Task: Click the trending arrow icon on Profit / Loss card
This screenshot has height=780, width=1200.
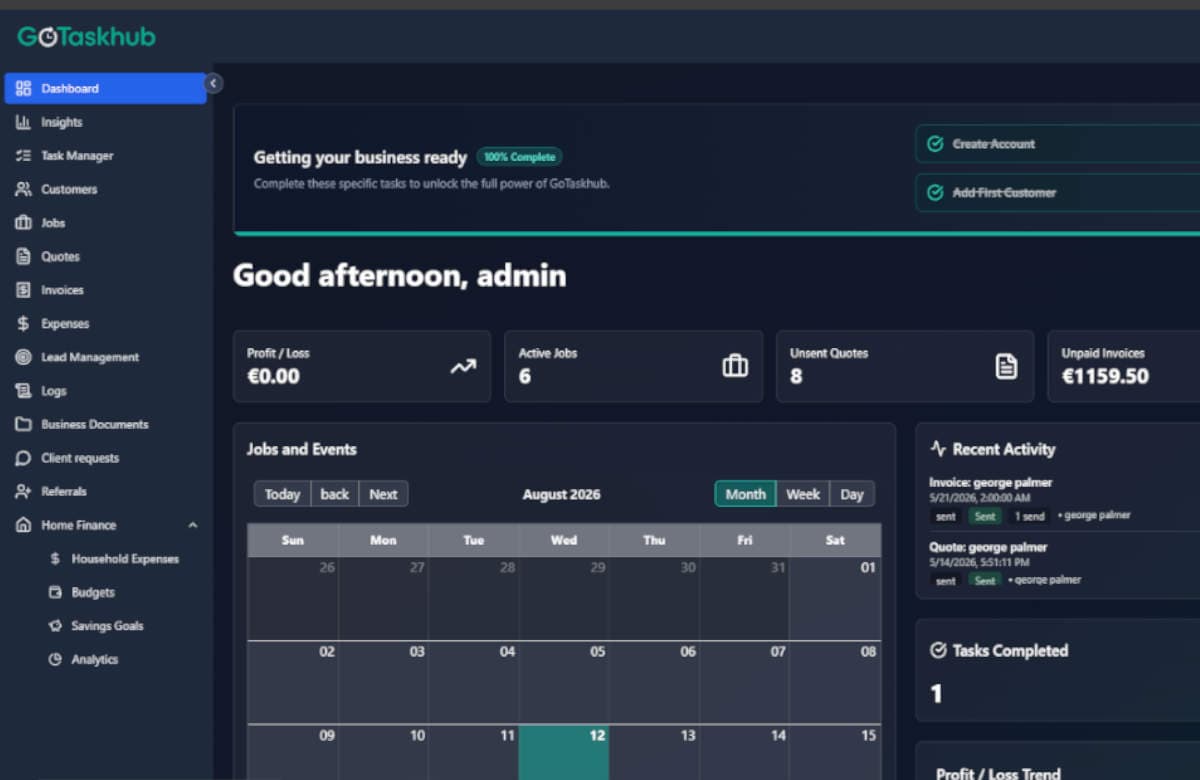Action: pos(463,367)
